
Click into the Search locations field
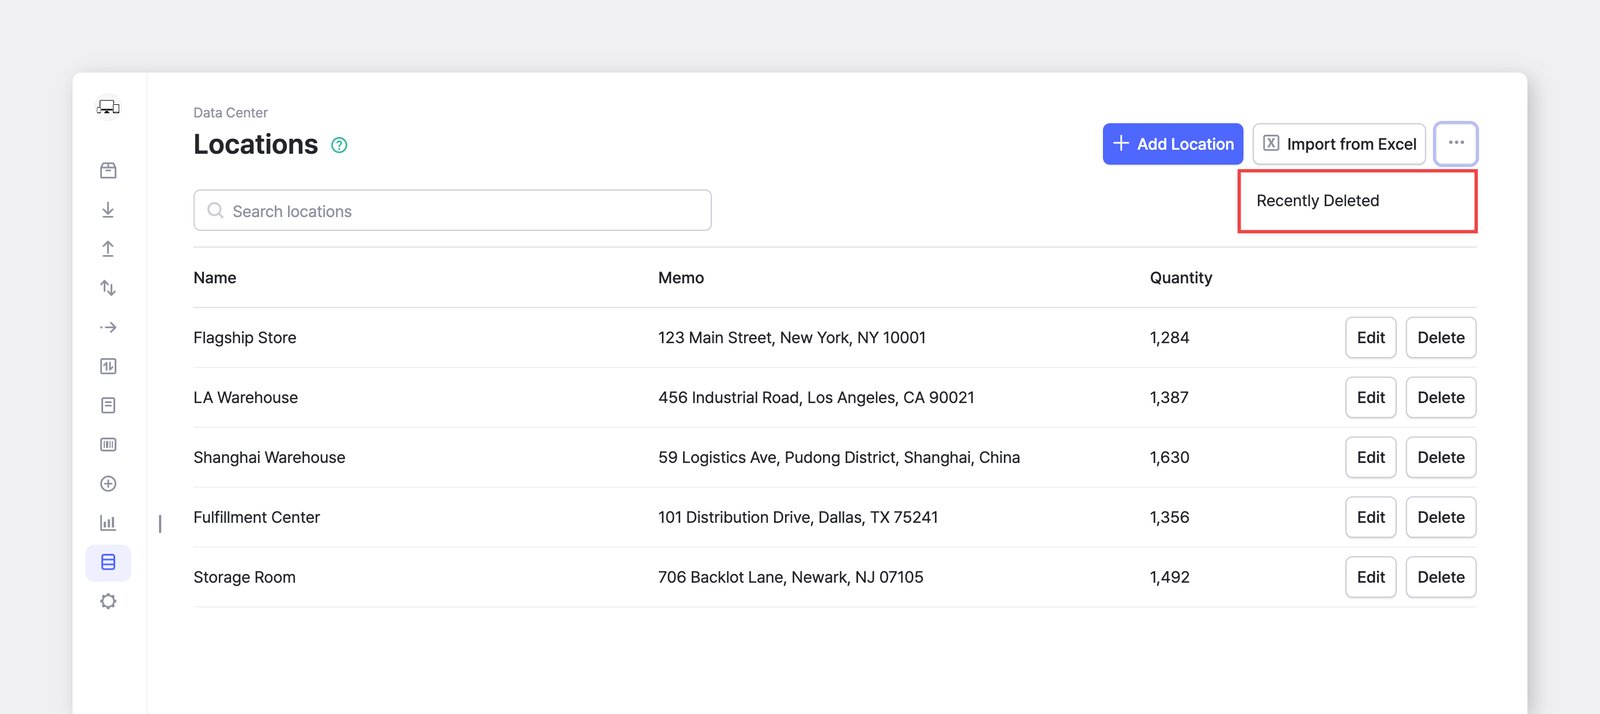click(x=452, y=210)
